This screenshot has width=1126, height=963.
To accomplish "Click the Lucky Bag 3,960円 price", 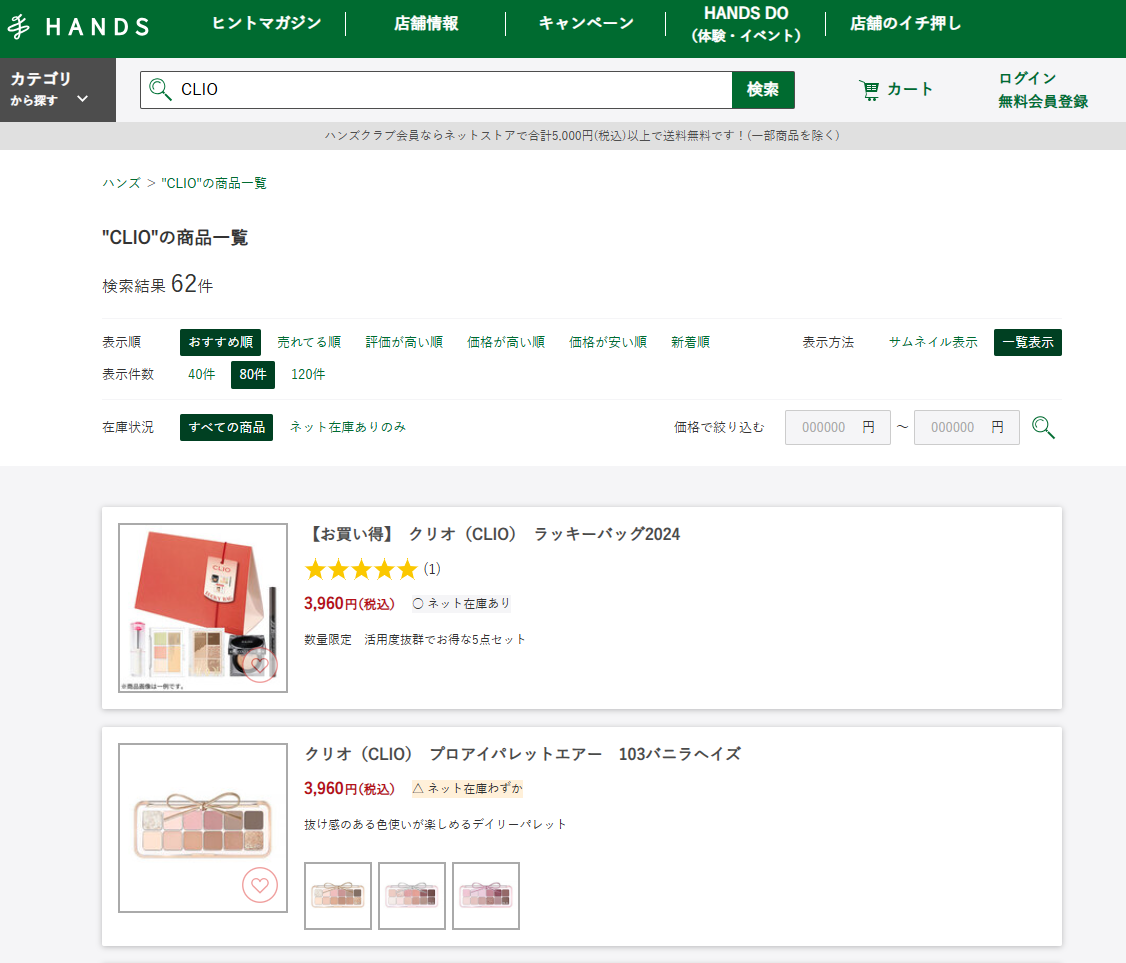I will click(x=349, y=603).
